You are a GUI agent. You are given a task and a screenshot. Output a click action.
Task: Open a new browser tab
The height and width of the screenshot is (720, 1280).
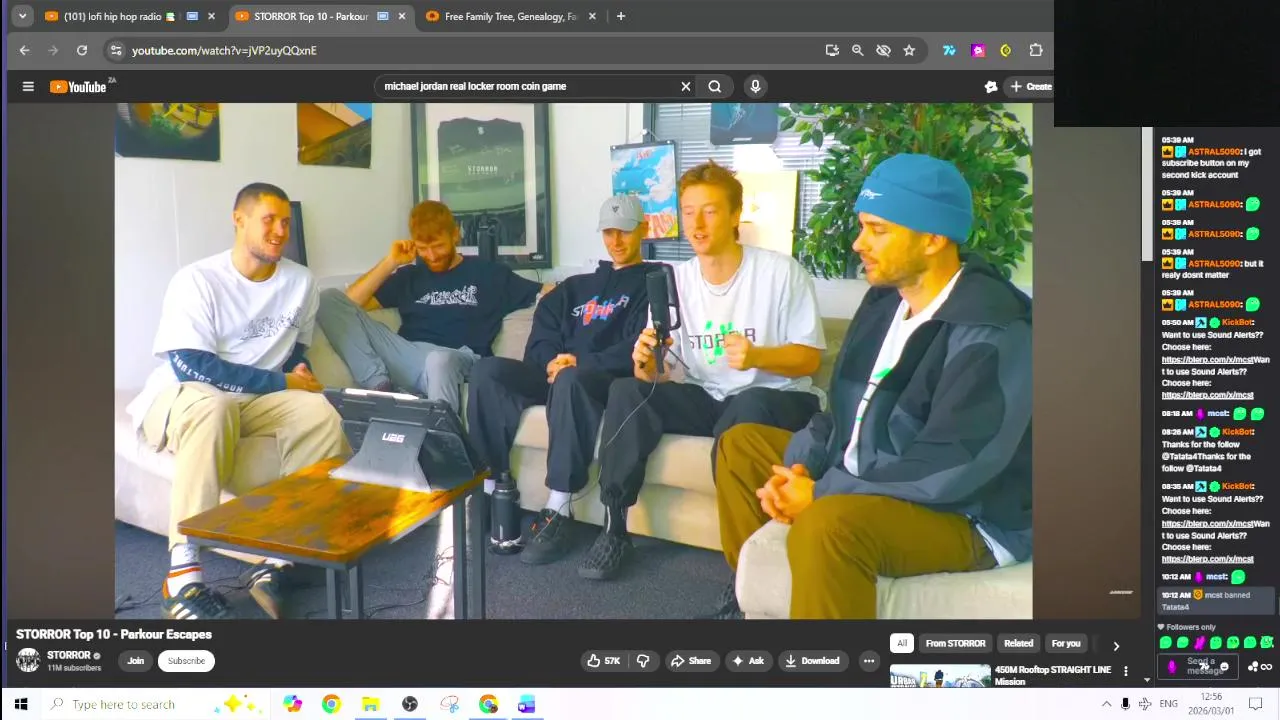coord(621,16)
